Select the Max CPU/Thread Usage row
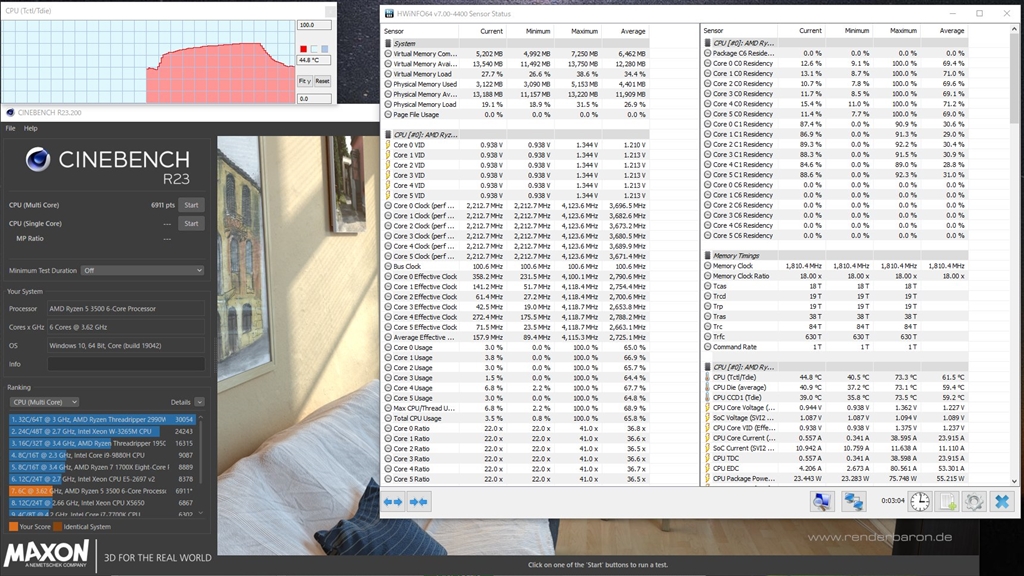 click(x=516, y=408)
